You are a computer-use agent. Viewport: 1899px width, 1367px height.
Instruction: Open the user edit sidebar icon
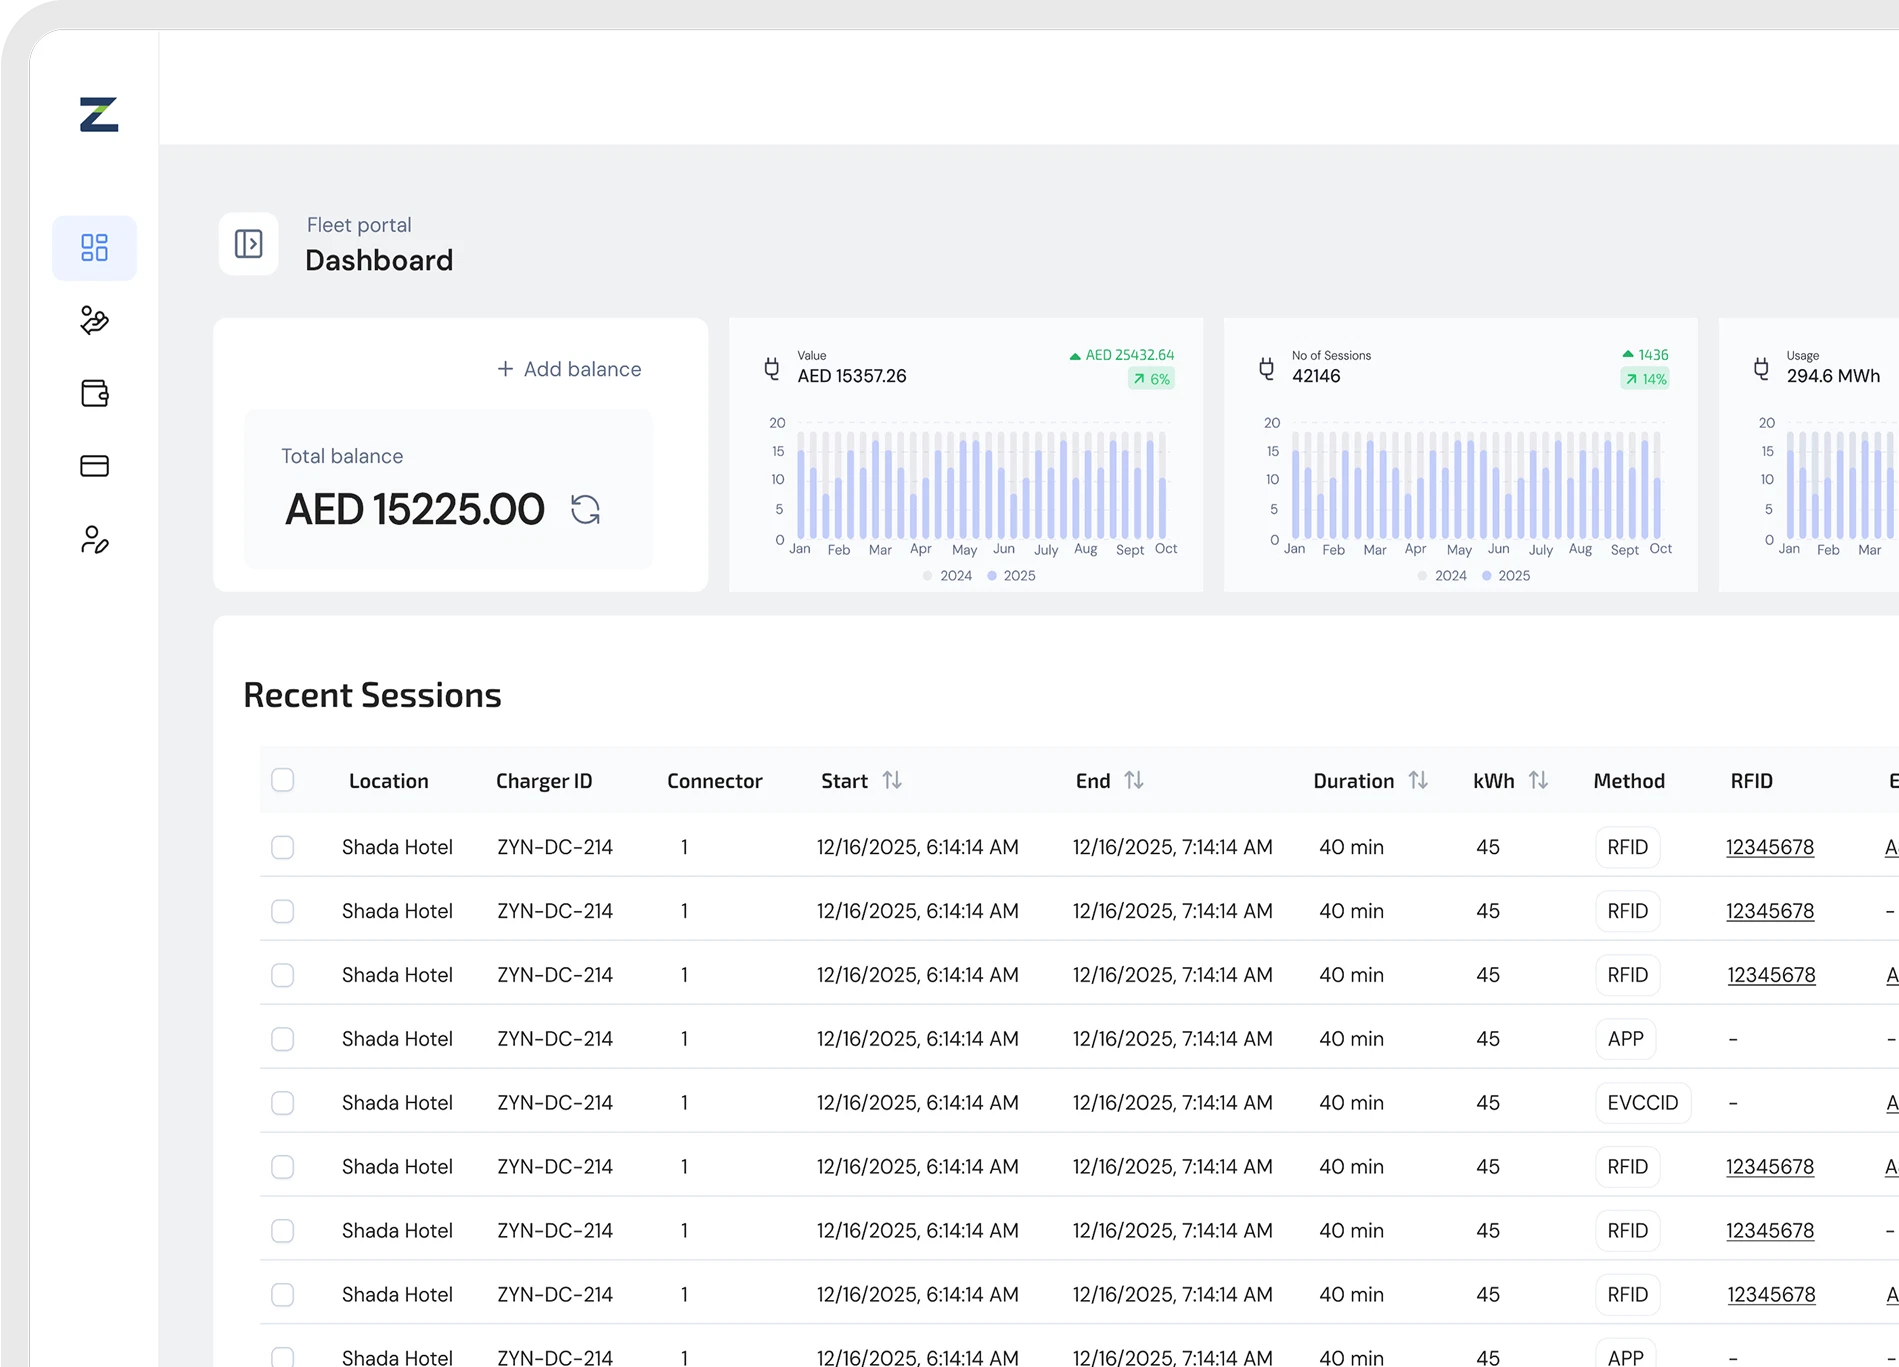95,540
